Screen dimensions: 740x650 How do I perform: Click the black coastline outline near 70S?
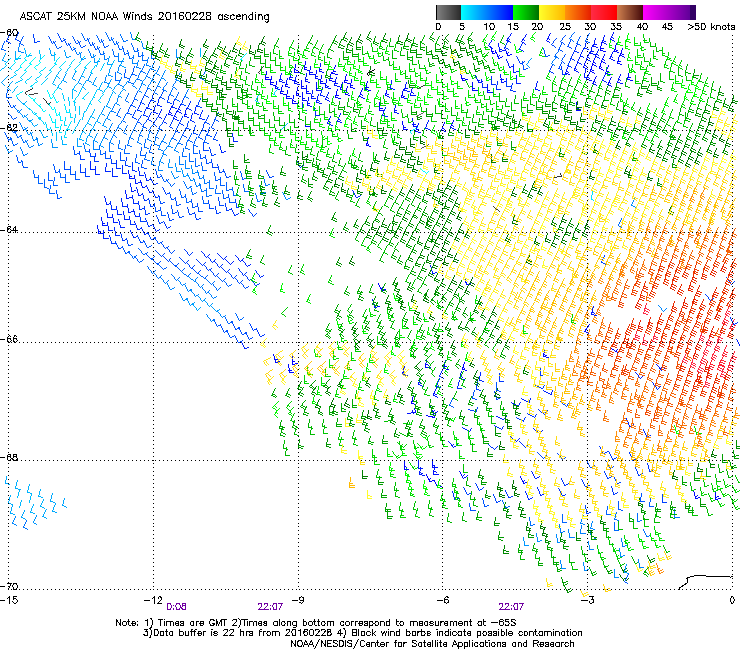pyautogui.click(x=705, y=582)
